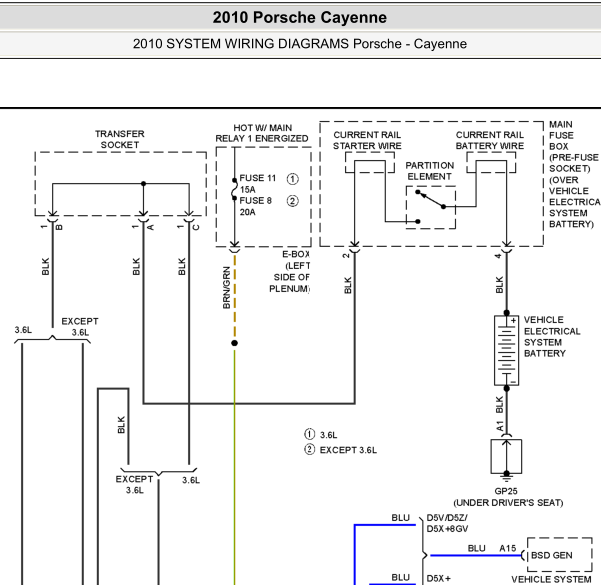Click the GP25 ground symbol box

pyautogui.click(x=507, y=456)
